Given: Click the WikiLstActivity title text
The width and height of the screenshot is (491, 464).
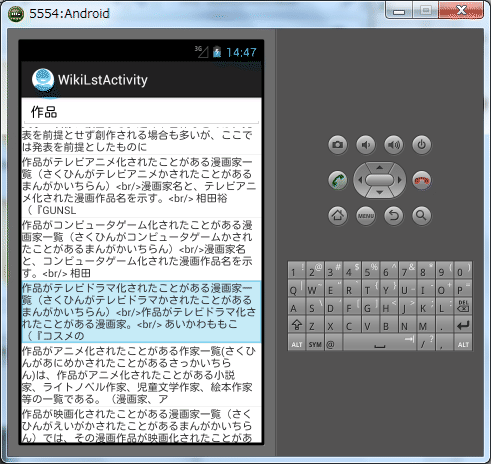Looking at the screenshot, I should (103, 80).
